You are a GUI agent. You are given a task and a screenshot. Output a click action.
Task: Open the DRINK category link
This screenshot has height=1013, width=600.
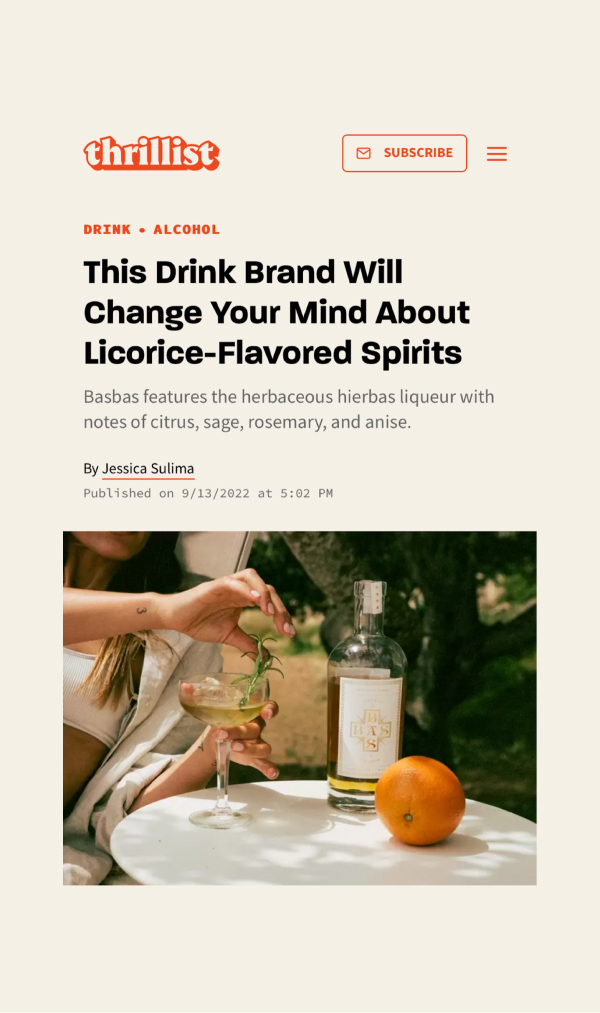coord(107,229)
